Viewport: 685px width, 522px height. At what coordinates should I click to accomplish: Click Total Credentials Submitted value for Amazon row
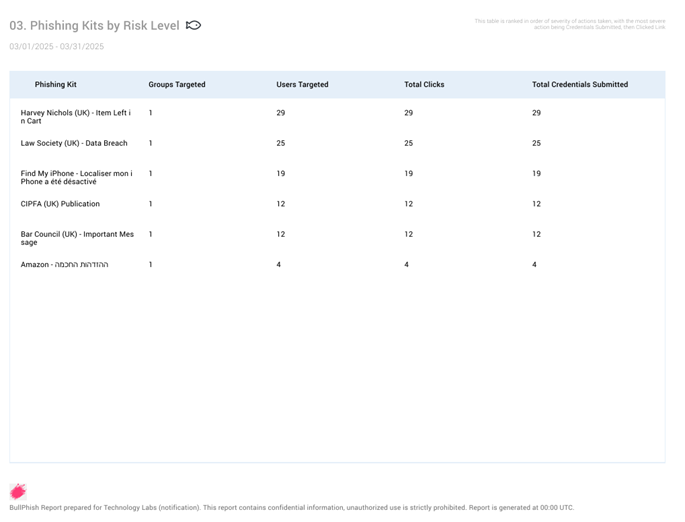point(534,265)
